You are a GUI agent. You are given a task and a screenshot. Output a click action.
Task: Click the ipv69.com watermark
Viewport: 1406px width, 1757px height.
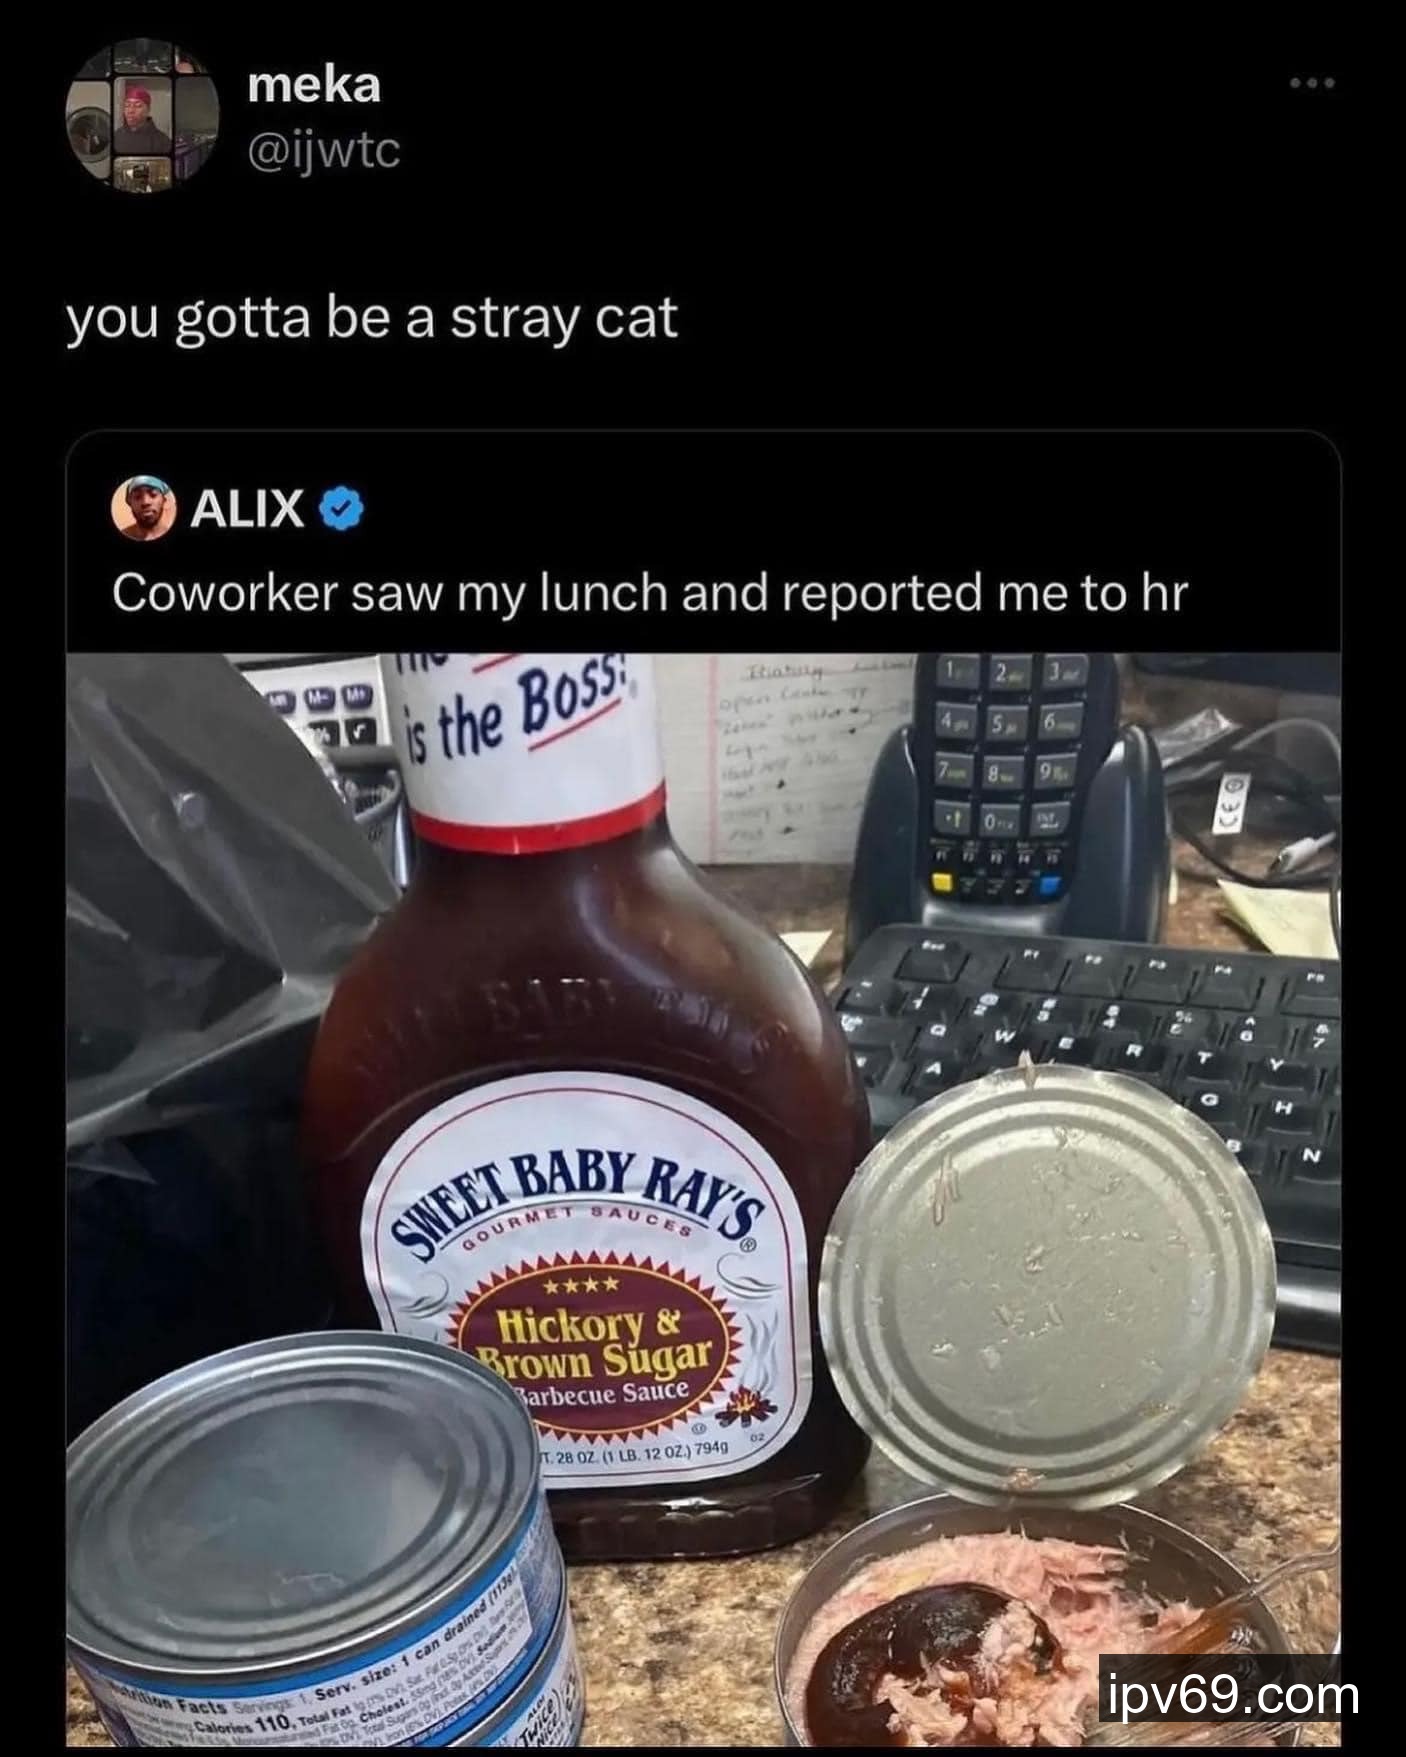[x=1233, y=1697]
